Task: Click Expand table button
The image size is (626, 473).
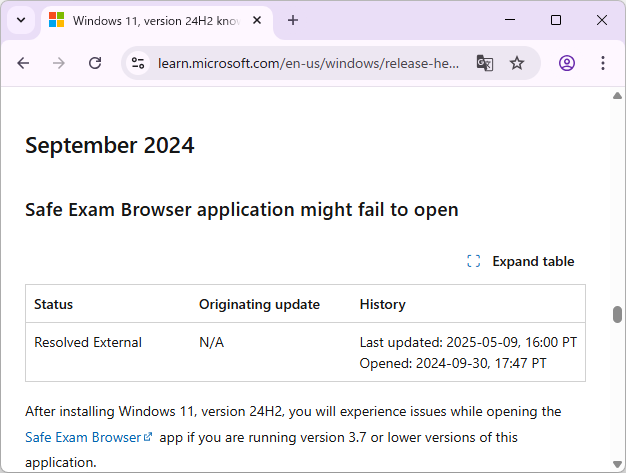Action: pos(521,261)
